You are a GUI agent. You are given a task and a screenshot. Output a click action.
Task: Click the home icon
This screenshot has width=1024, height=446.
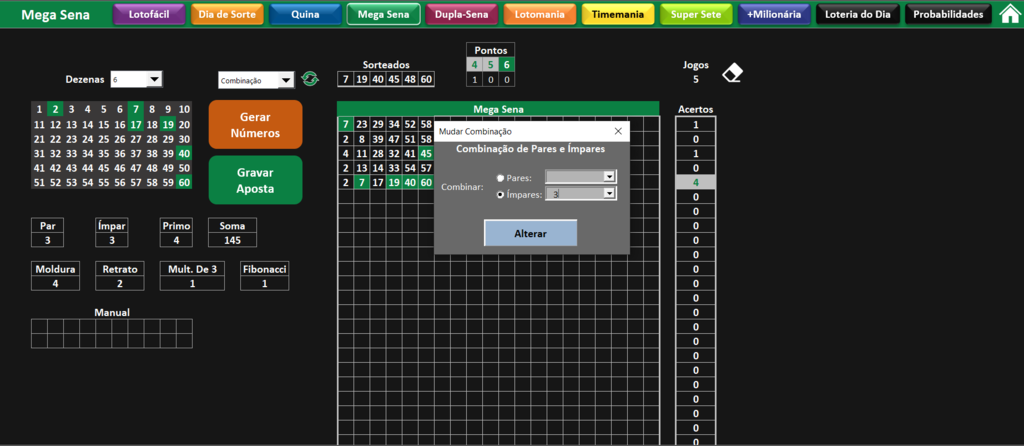click(x=1010, y=14)
